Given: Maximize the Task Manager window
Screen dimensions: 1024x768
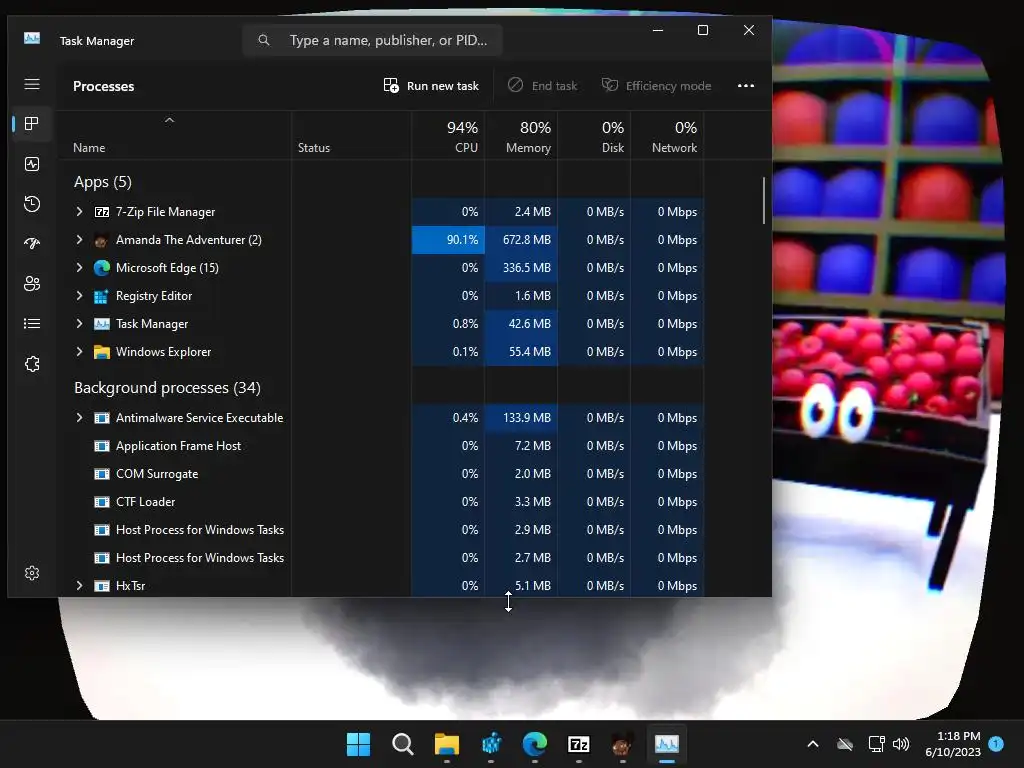Looking at the screenshot, I should coord(703,30).
